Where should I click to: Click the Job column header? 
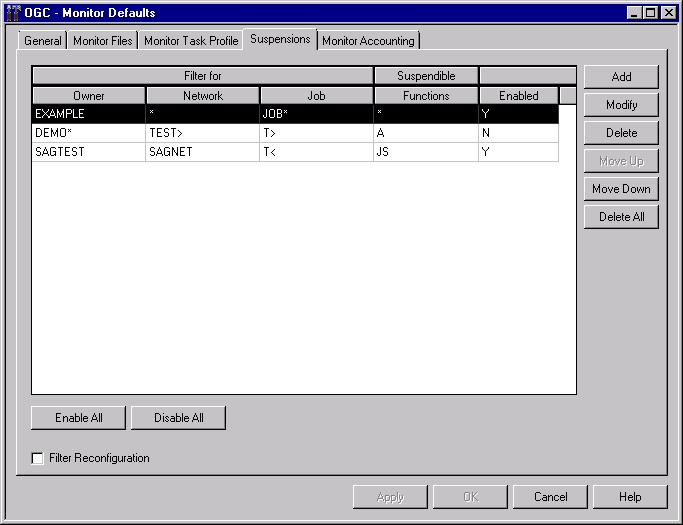317,96
